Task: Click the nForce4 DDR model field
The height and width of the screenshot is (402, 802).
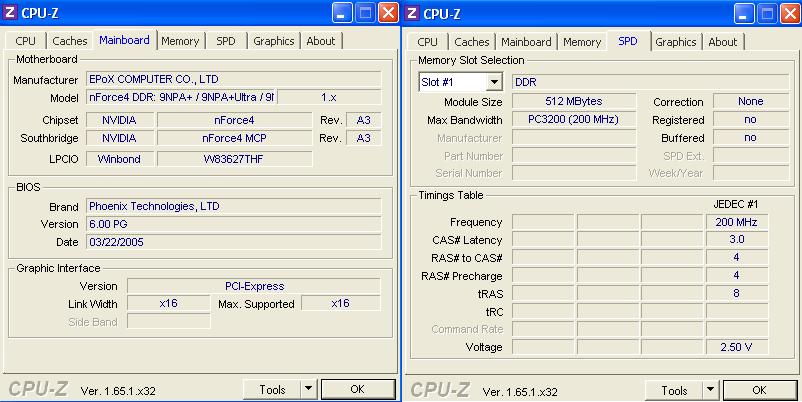Action: [x=182, y=97]
